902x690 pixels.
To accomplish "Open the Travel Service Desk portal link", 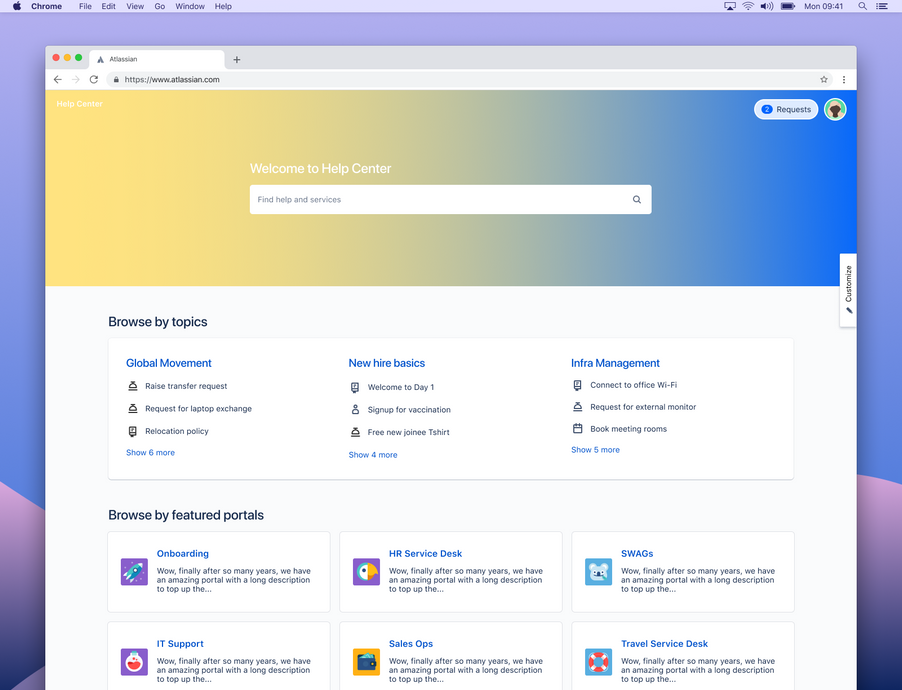I will click(664, 643).
